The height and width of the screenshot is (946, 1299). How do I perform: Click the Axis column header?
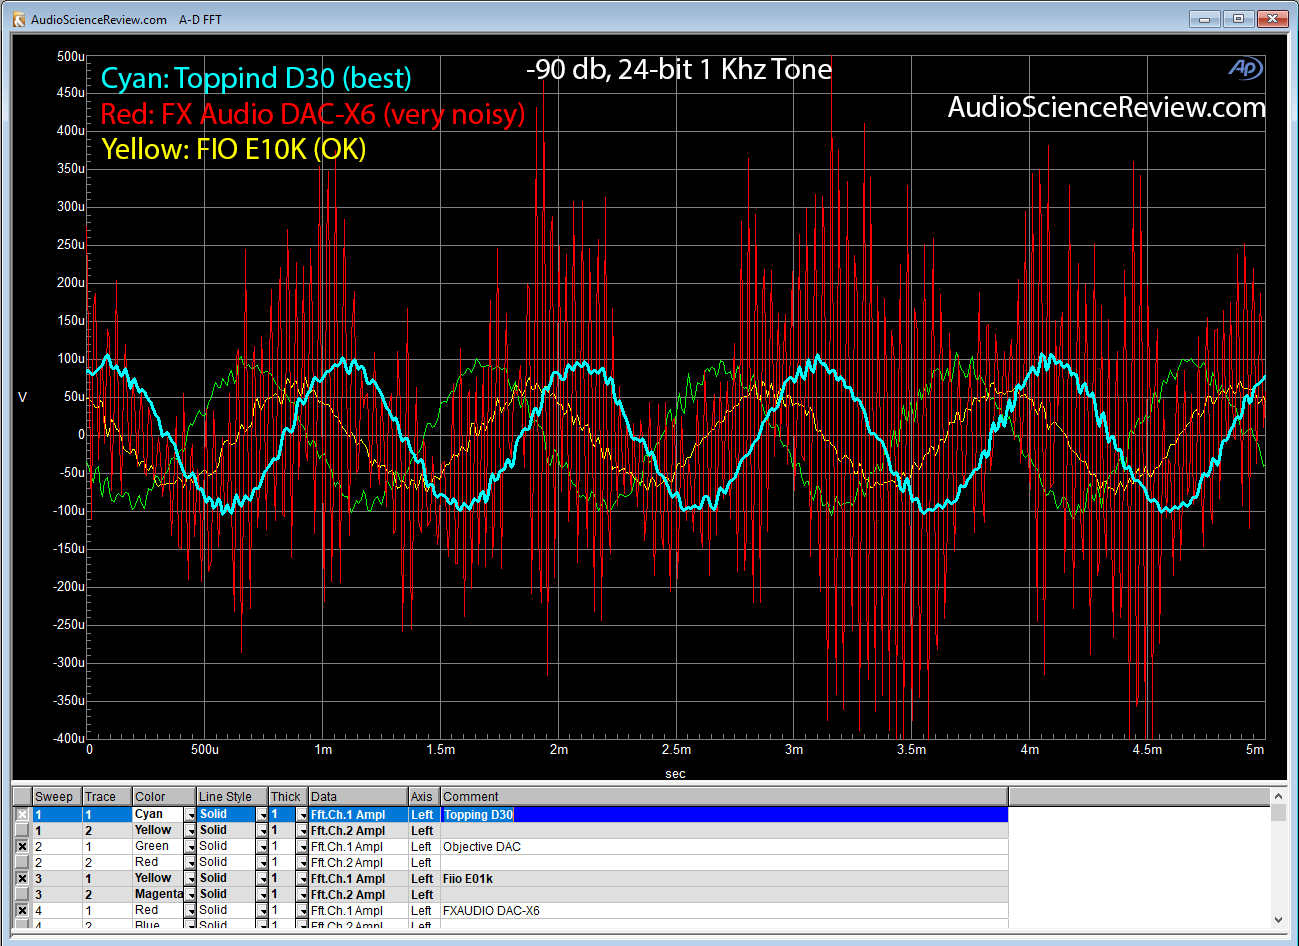tap(424, 797)
